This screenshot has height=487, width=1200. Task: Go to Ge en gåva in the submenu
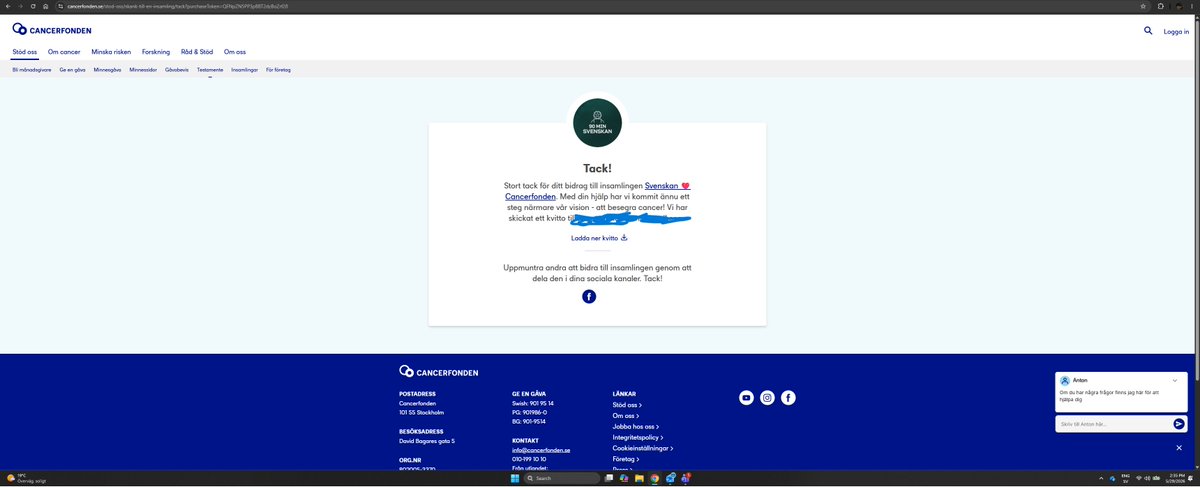[x=73, y=70]
